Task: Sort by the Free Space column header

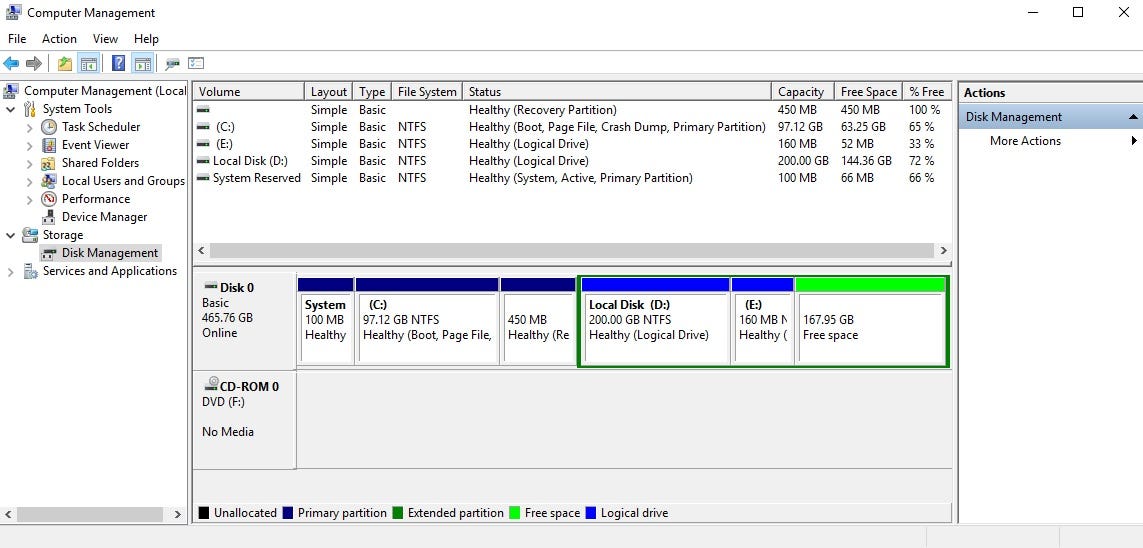Action: point(867,92)
